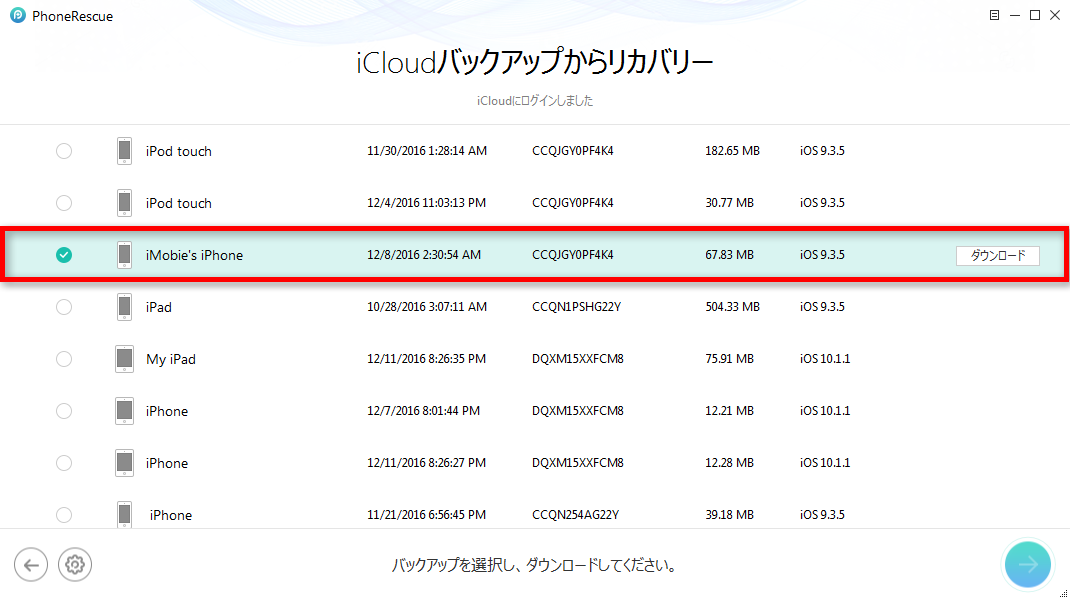Click the ダウンロード button
The image size is (1070, 600).
(998, 255)
